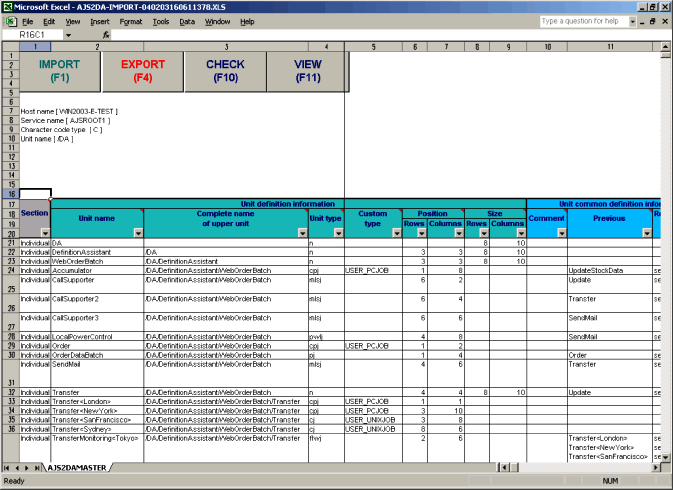This screenshot has height=490, width=673.
Task: Open the Name Box dropdown showing R16C1
Action: tap(68, 34)
